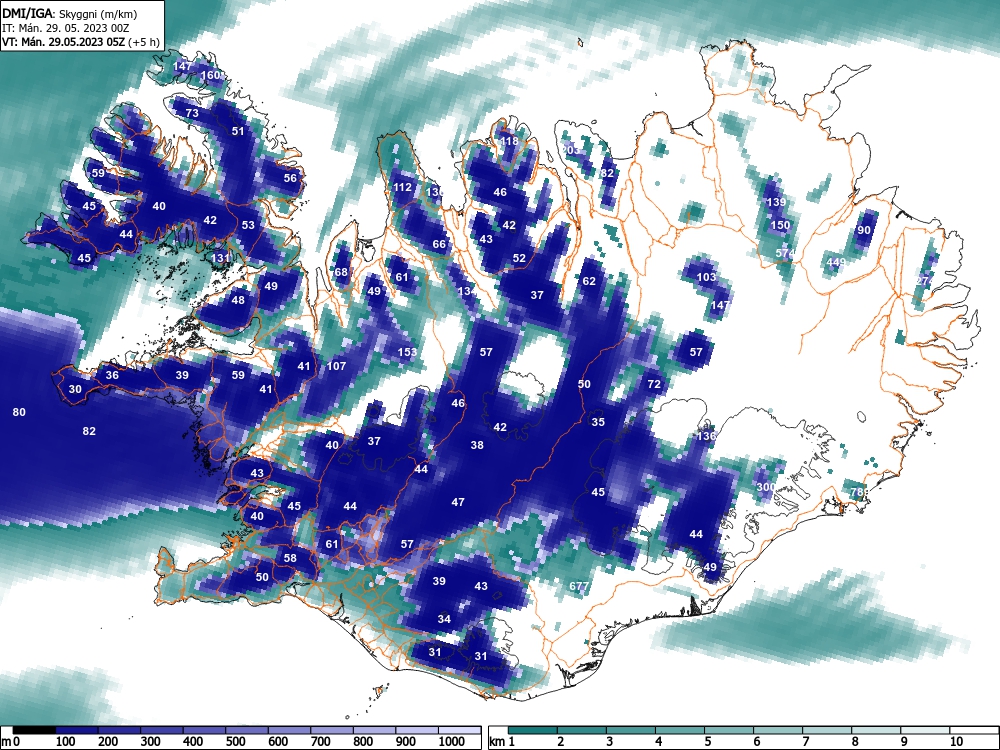The height and width of the screenshot is (750, 1000).
Task: Click the visibility value "80" over the ocean
Action: 19,413
